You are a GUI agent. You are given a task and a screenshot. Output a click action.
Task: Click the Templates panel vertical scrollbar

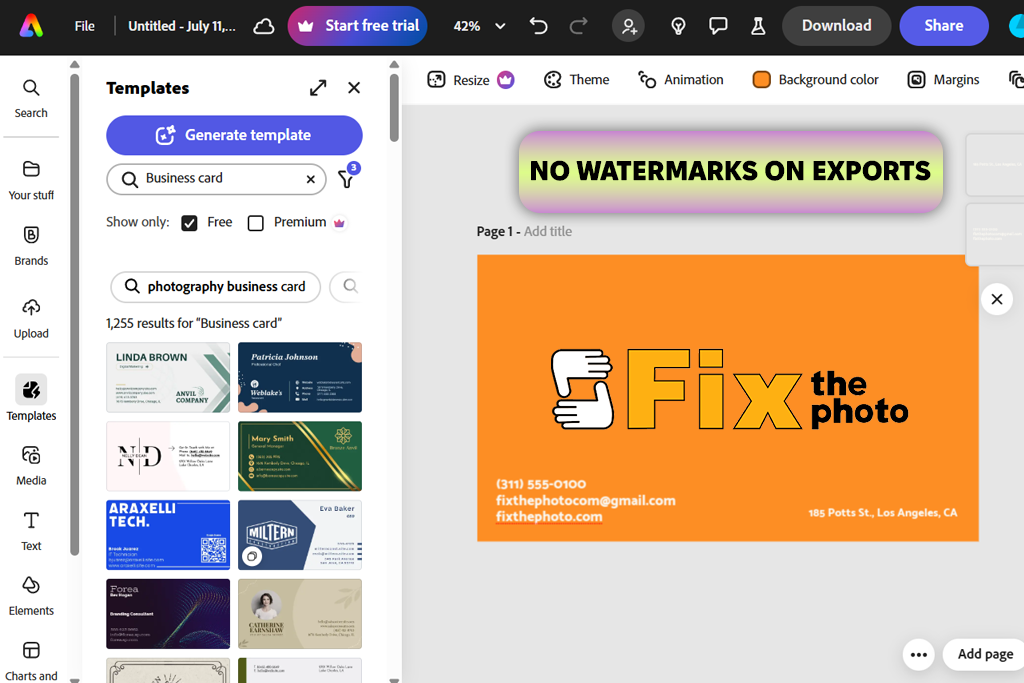coord(394,108)
